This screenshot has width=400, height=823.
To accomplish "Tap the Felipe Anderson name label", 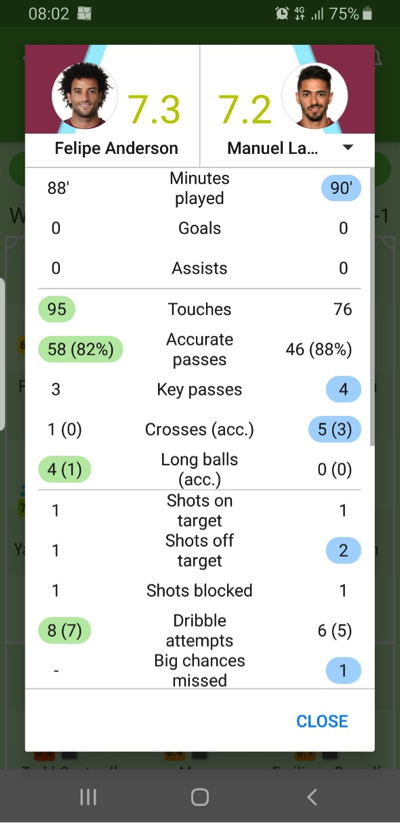I will pyautogui.click(x=117, y=148).
